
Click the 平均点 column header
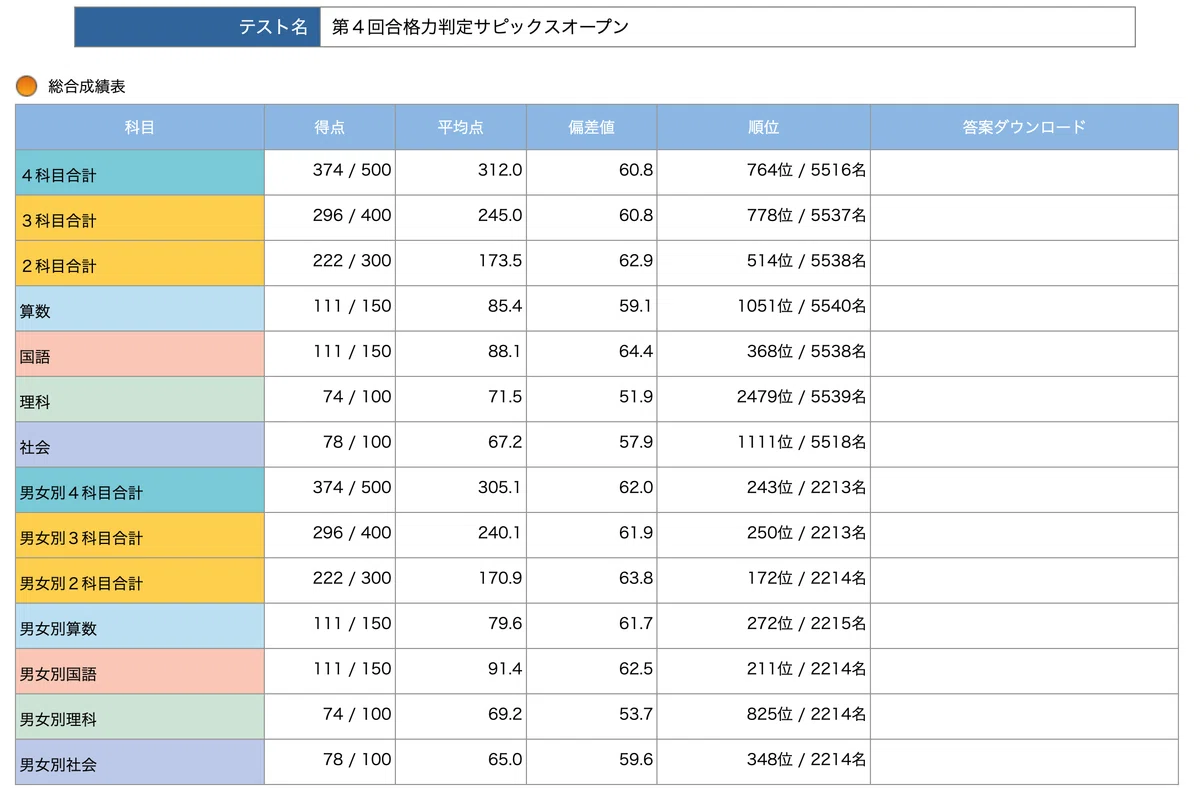pos(461,127)
